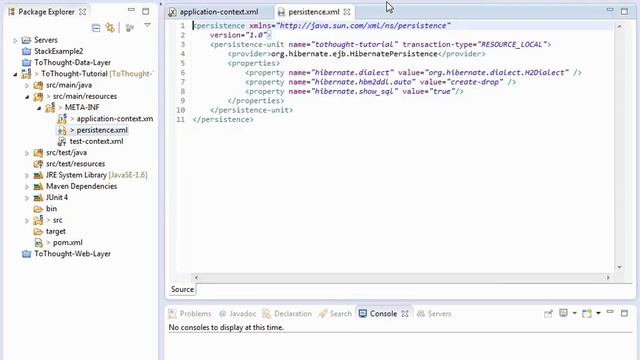Click the Servers project icon
The height and width of the screenshot is (360, 640).
(26, 40)
